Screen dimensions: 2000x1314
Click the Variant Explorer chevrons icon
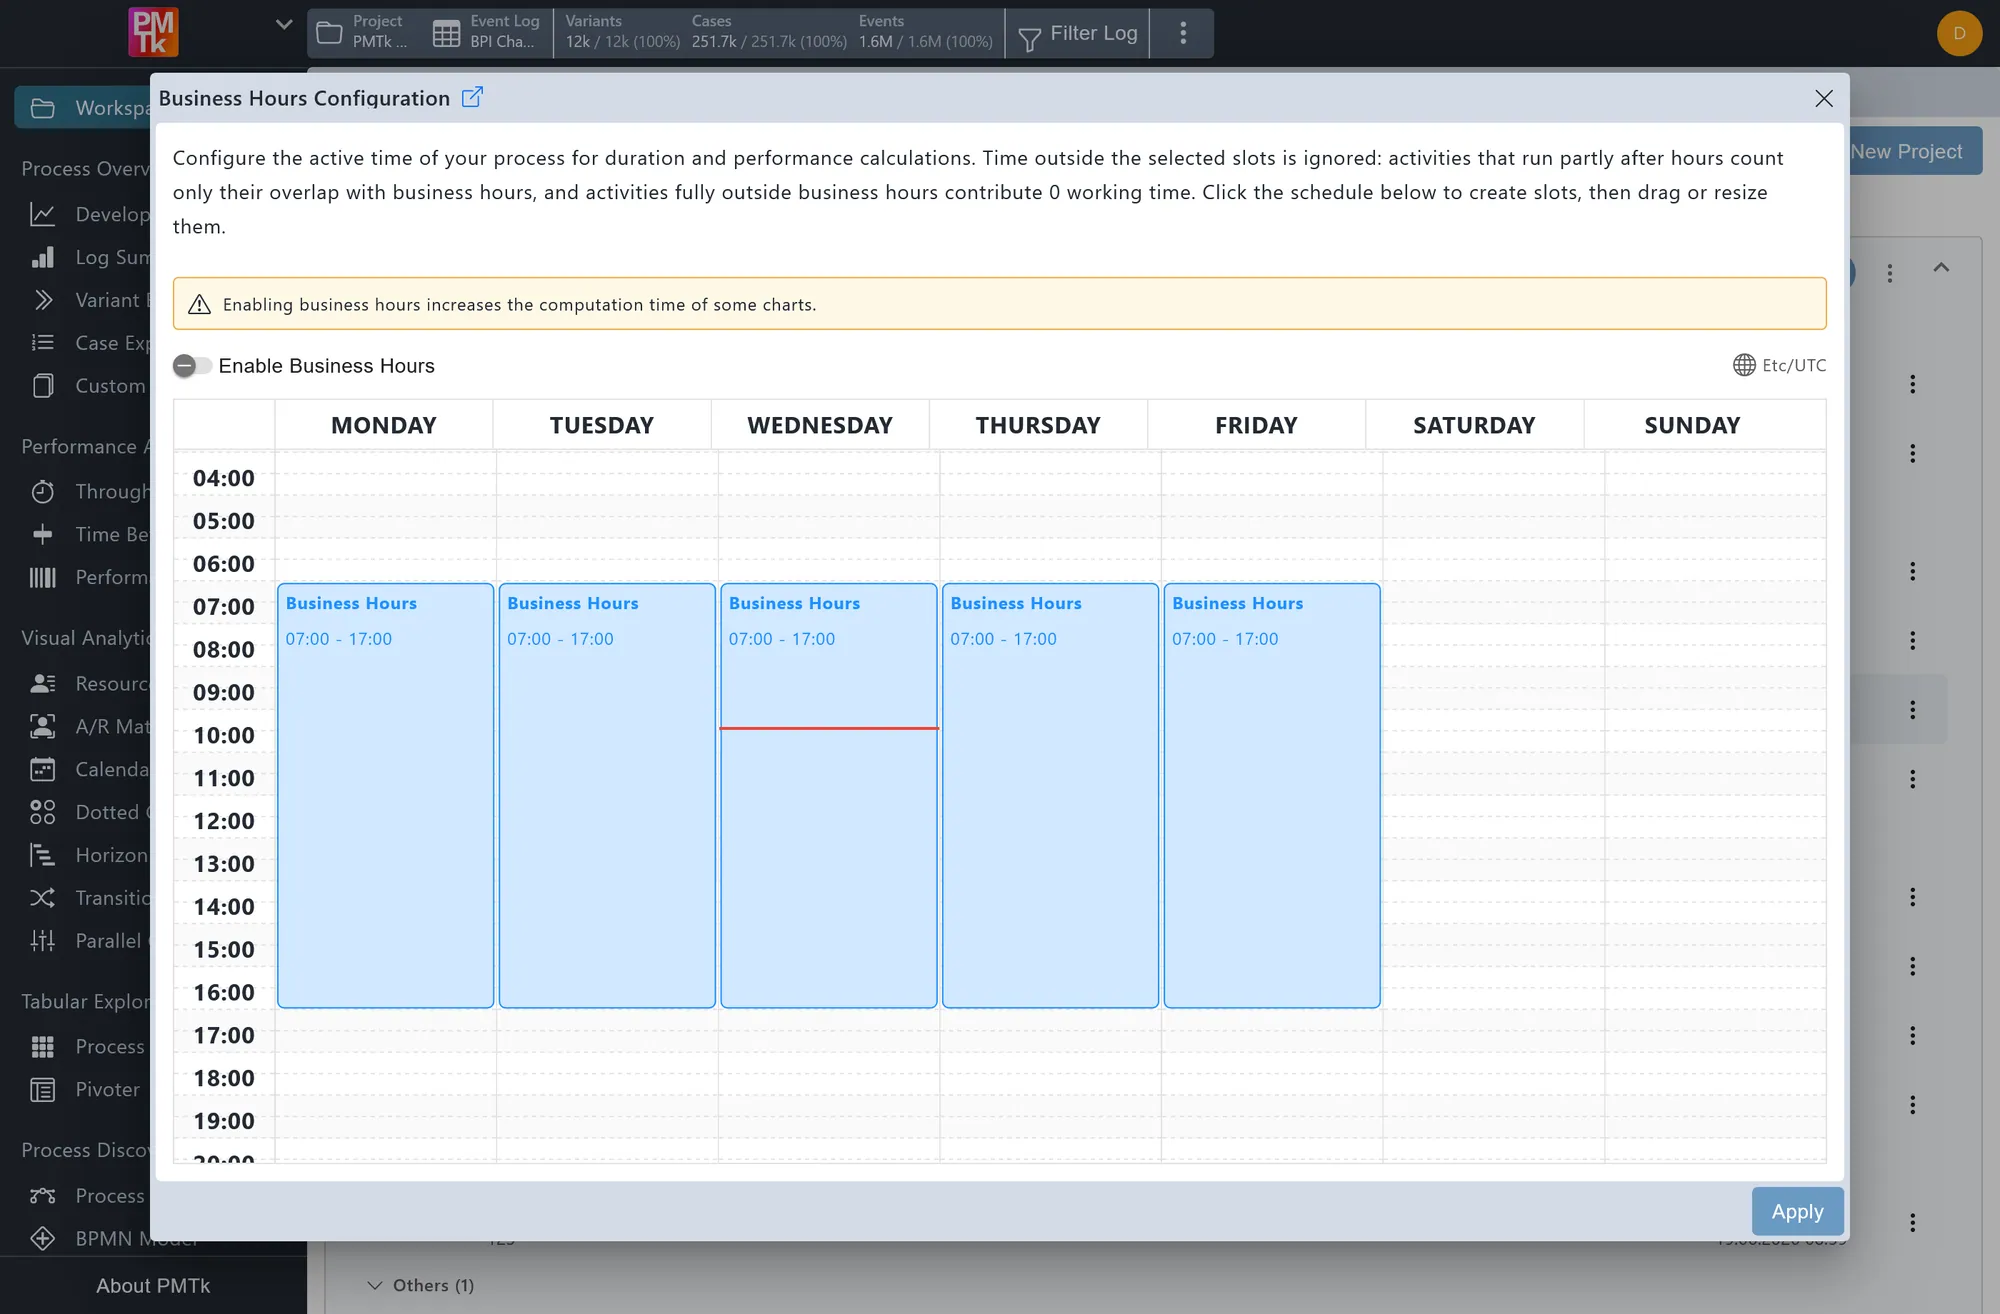42,300
